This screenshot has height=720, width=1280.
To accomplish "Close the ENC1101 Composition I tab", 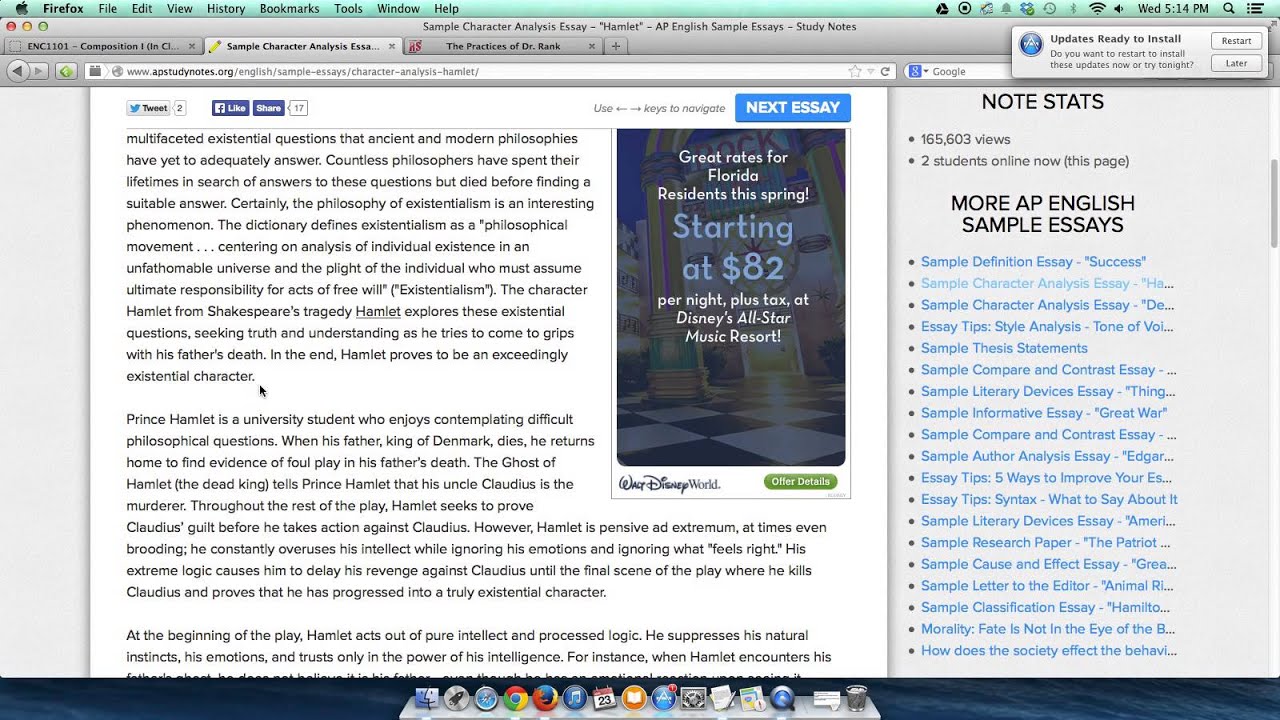I will click(x=192, y=46).
